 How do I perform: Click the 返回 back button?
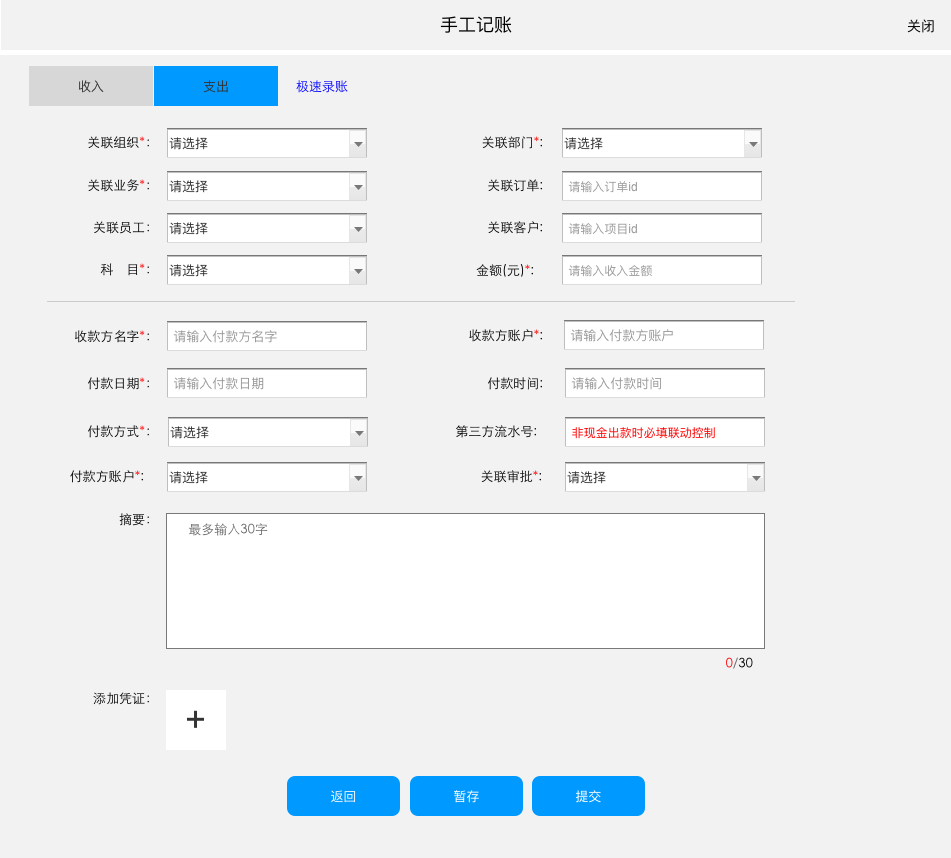pyautogui.click(x=343, y=796)
